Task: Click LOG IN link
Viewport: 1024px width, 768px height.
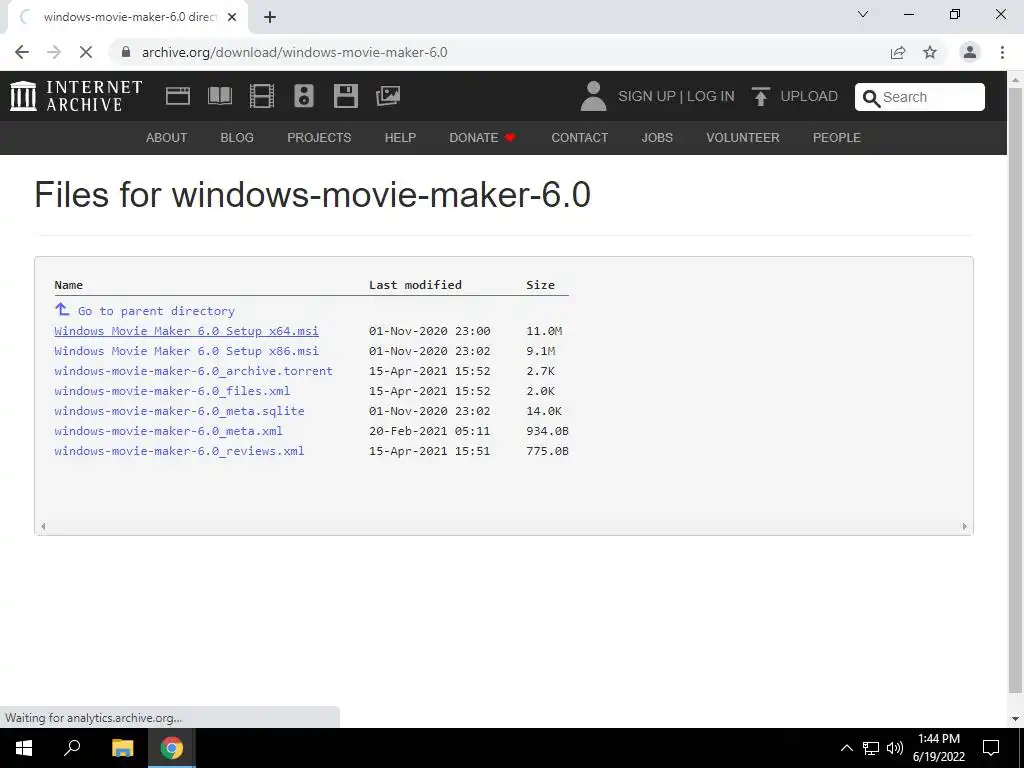Action: point(711,96)
